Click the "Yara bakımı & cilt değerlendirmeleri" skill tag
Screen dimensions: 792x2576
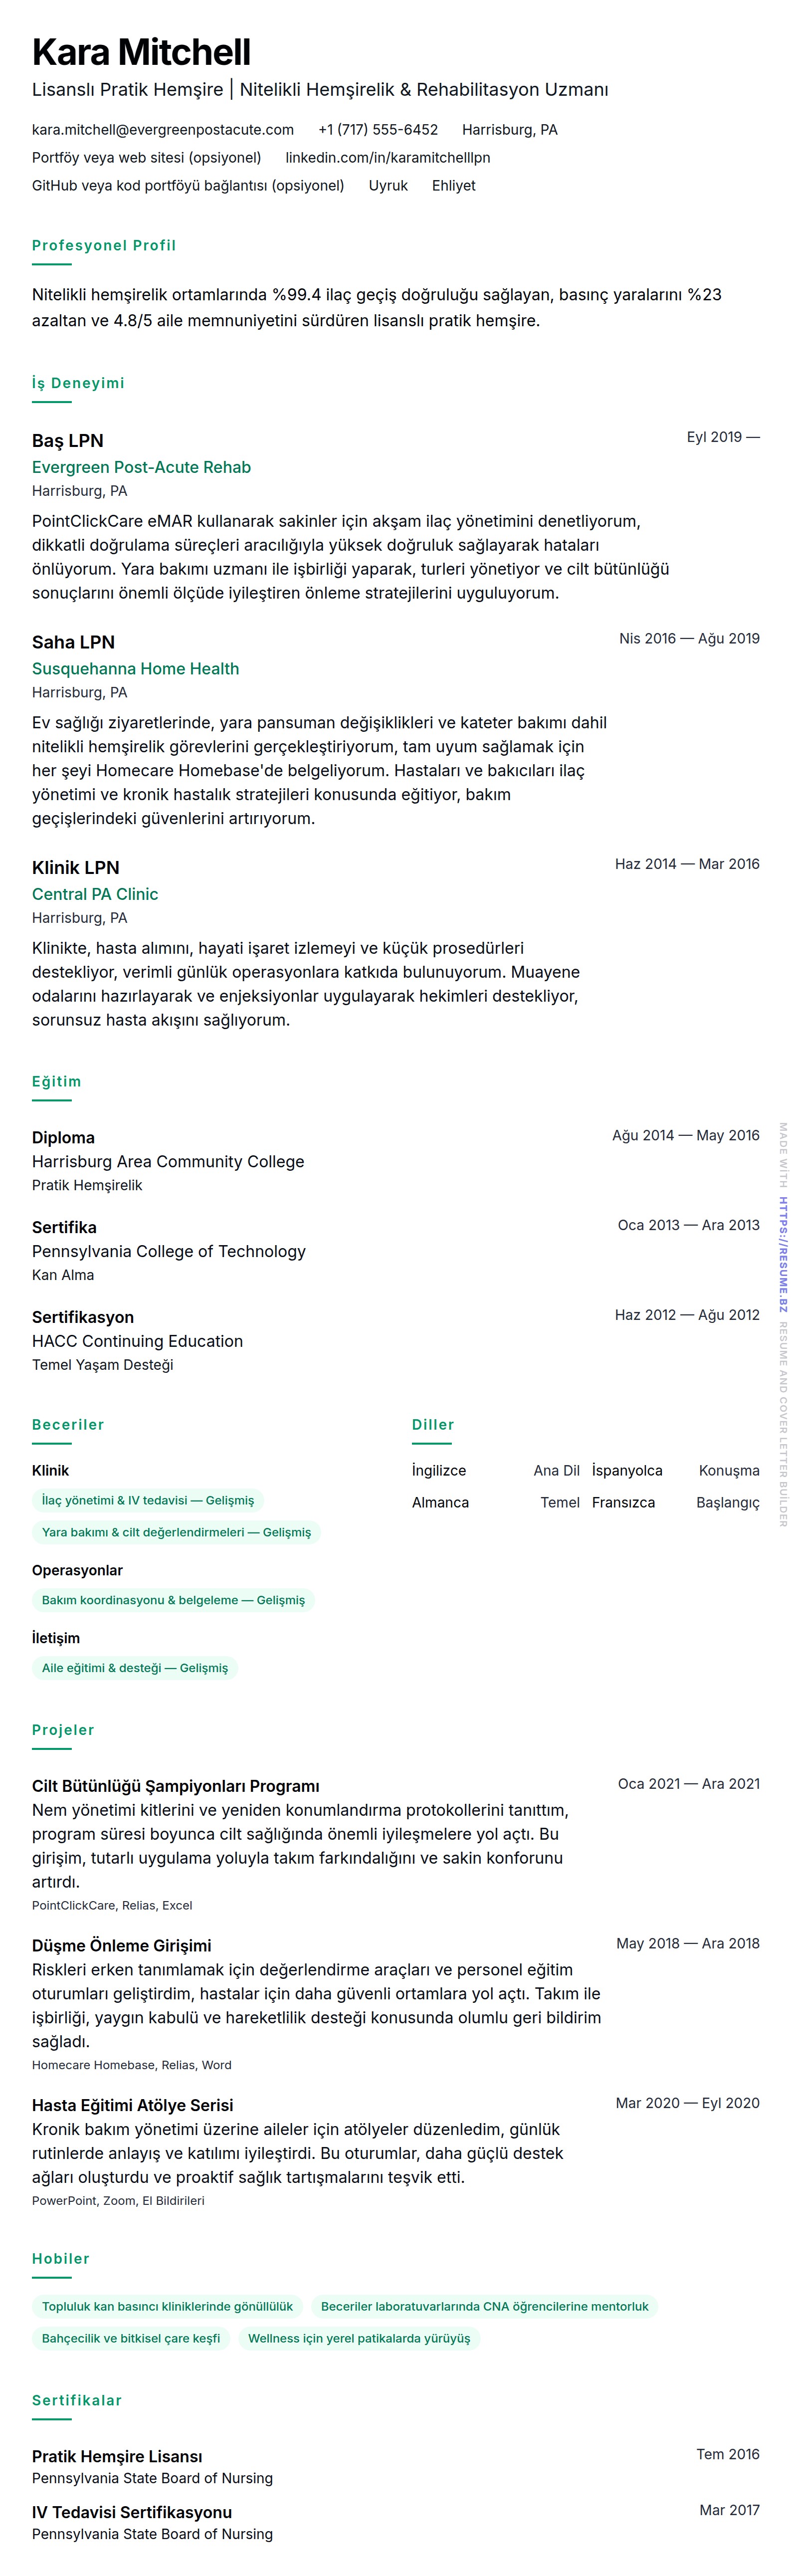pos(176,1532)
